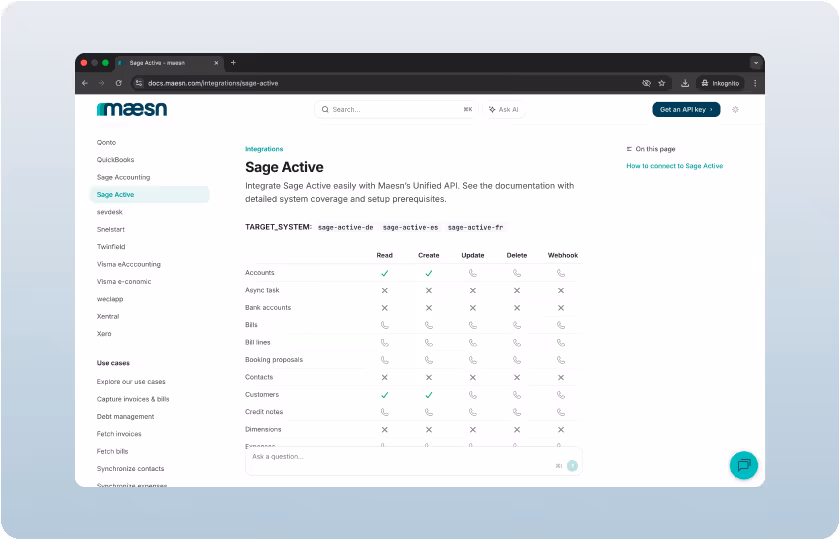Image resolution: width=840 pixels, height=540 pixels.
Task: Click the Customers Create checkmark
Action: click(x=429, y=395)
